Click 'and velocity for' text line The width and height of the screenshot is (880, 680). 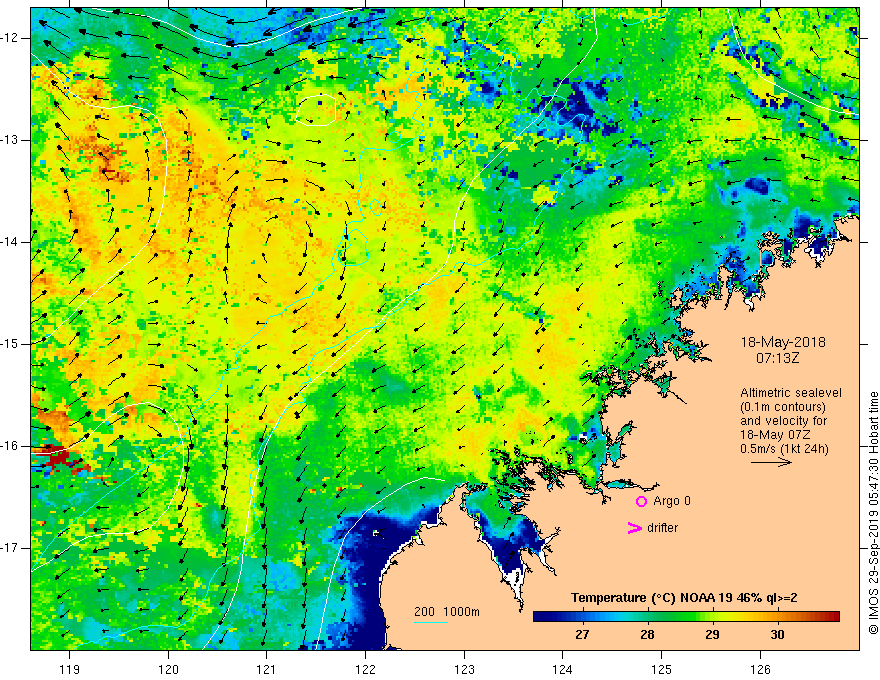783,421
